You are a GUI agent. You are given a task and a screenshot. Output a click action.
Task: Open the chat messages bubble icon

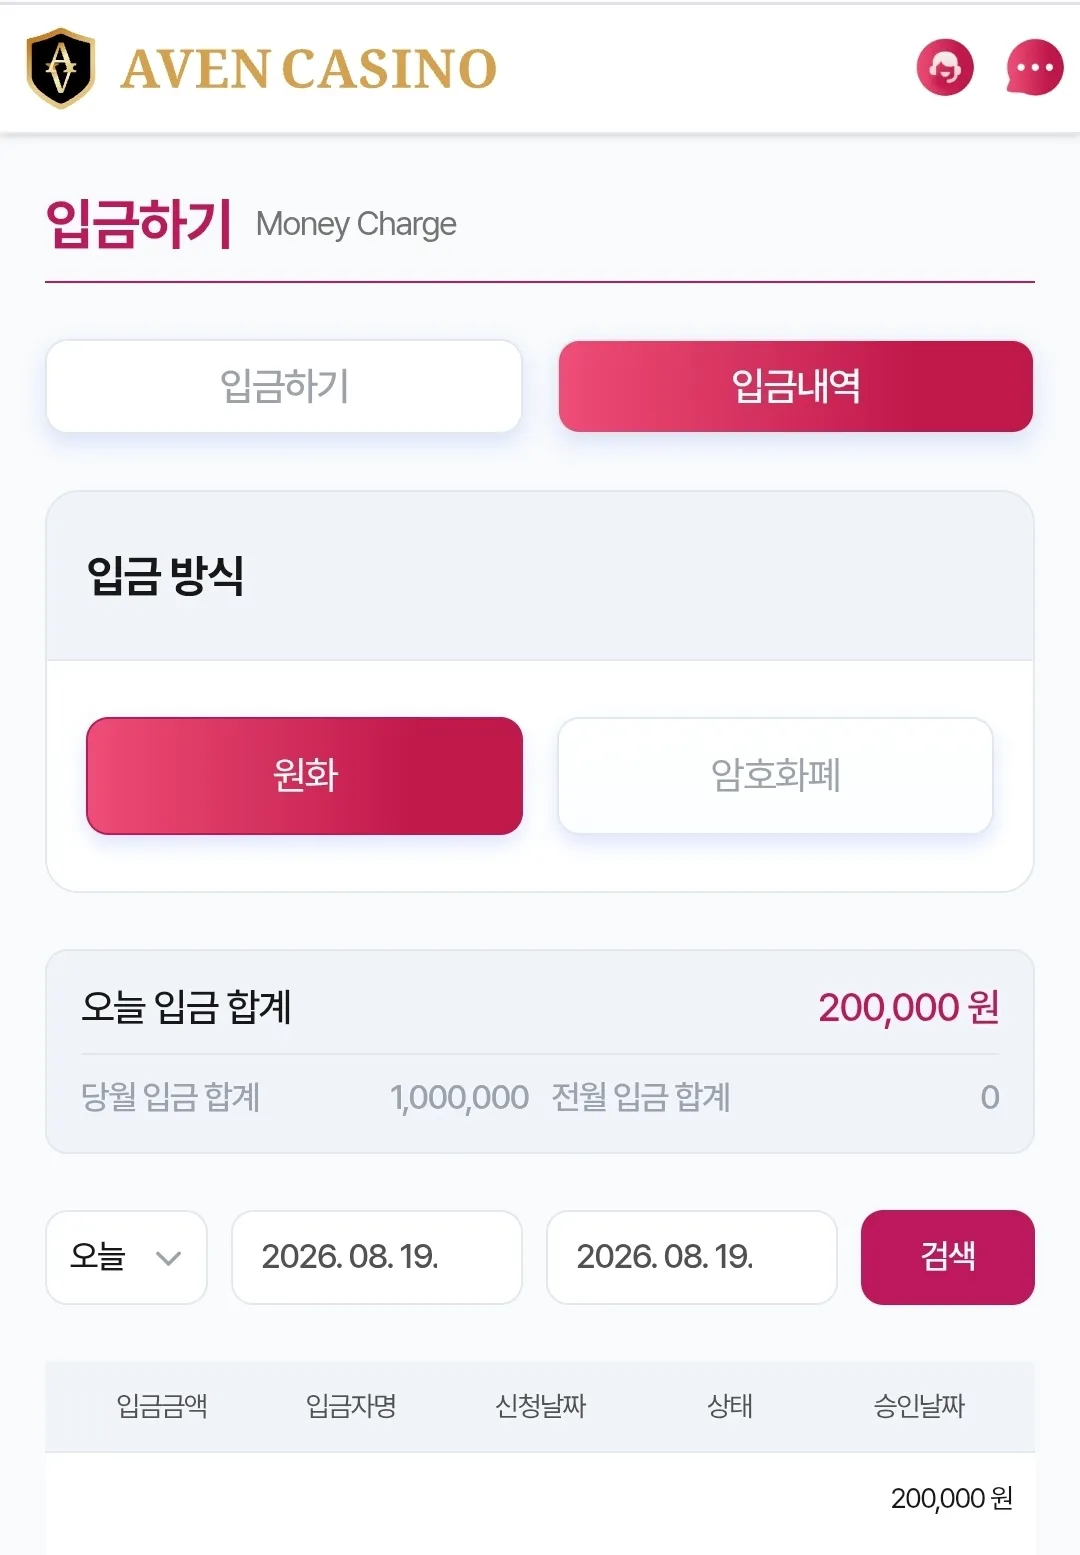pyautogui.click(x=1035, y=68)
